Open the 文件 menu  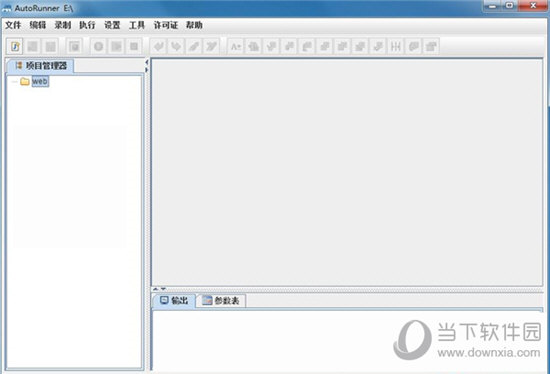13,25
